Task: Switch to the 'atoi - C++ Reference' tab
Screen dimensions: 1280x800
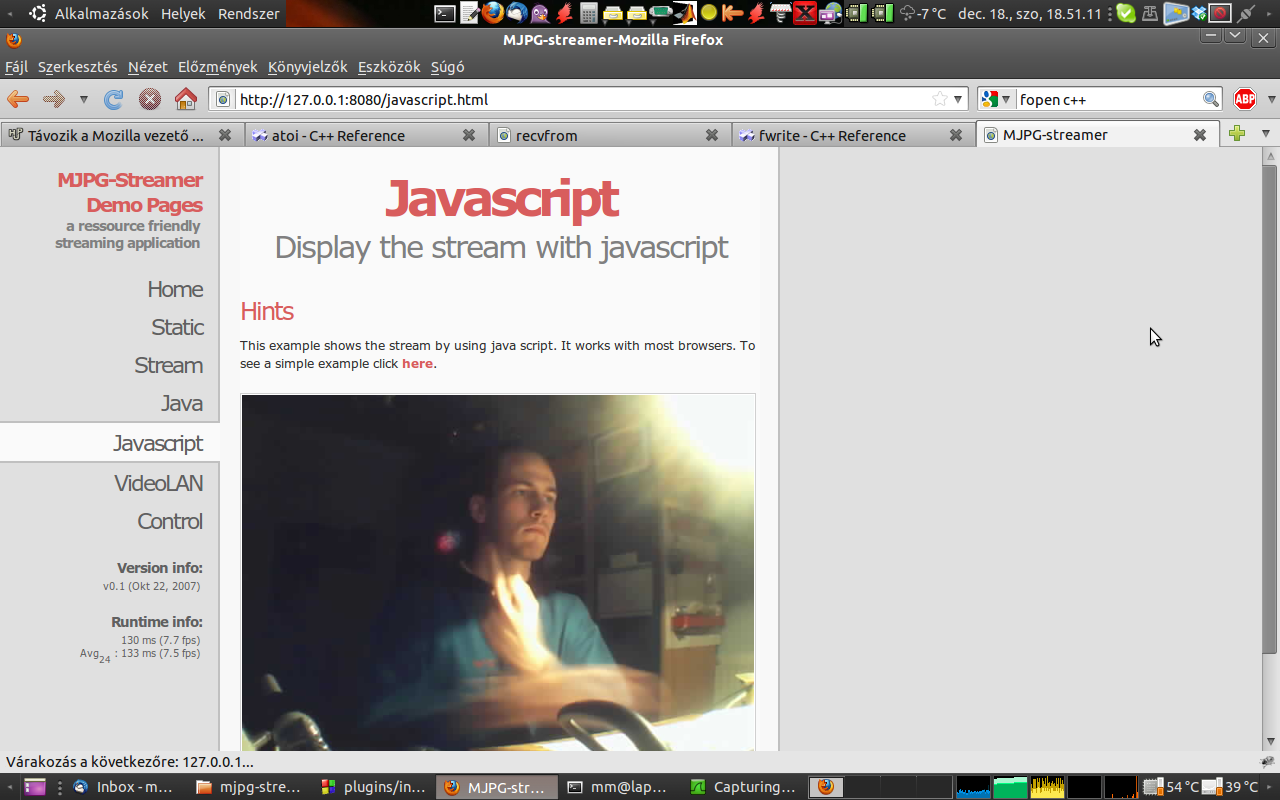Action: click(366, 135)
